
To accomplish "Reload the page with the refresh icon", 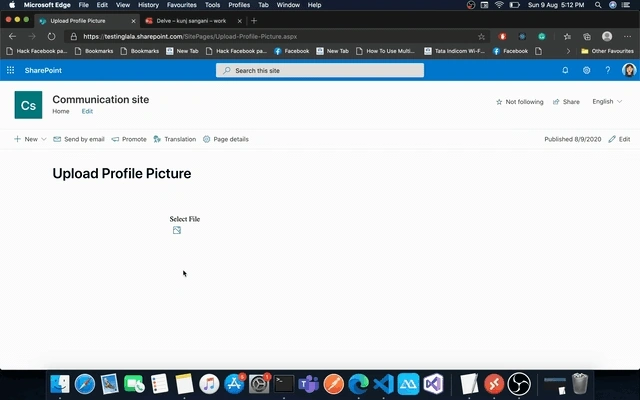I will tap(51, 37).
